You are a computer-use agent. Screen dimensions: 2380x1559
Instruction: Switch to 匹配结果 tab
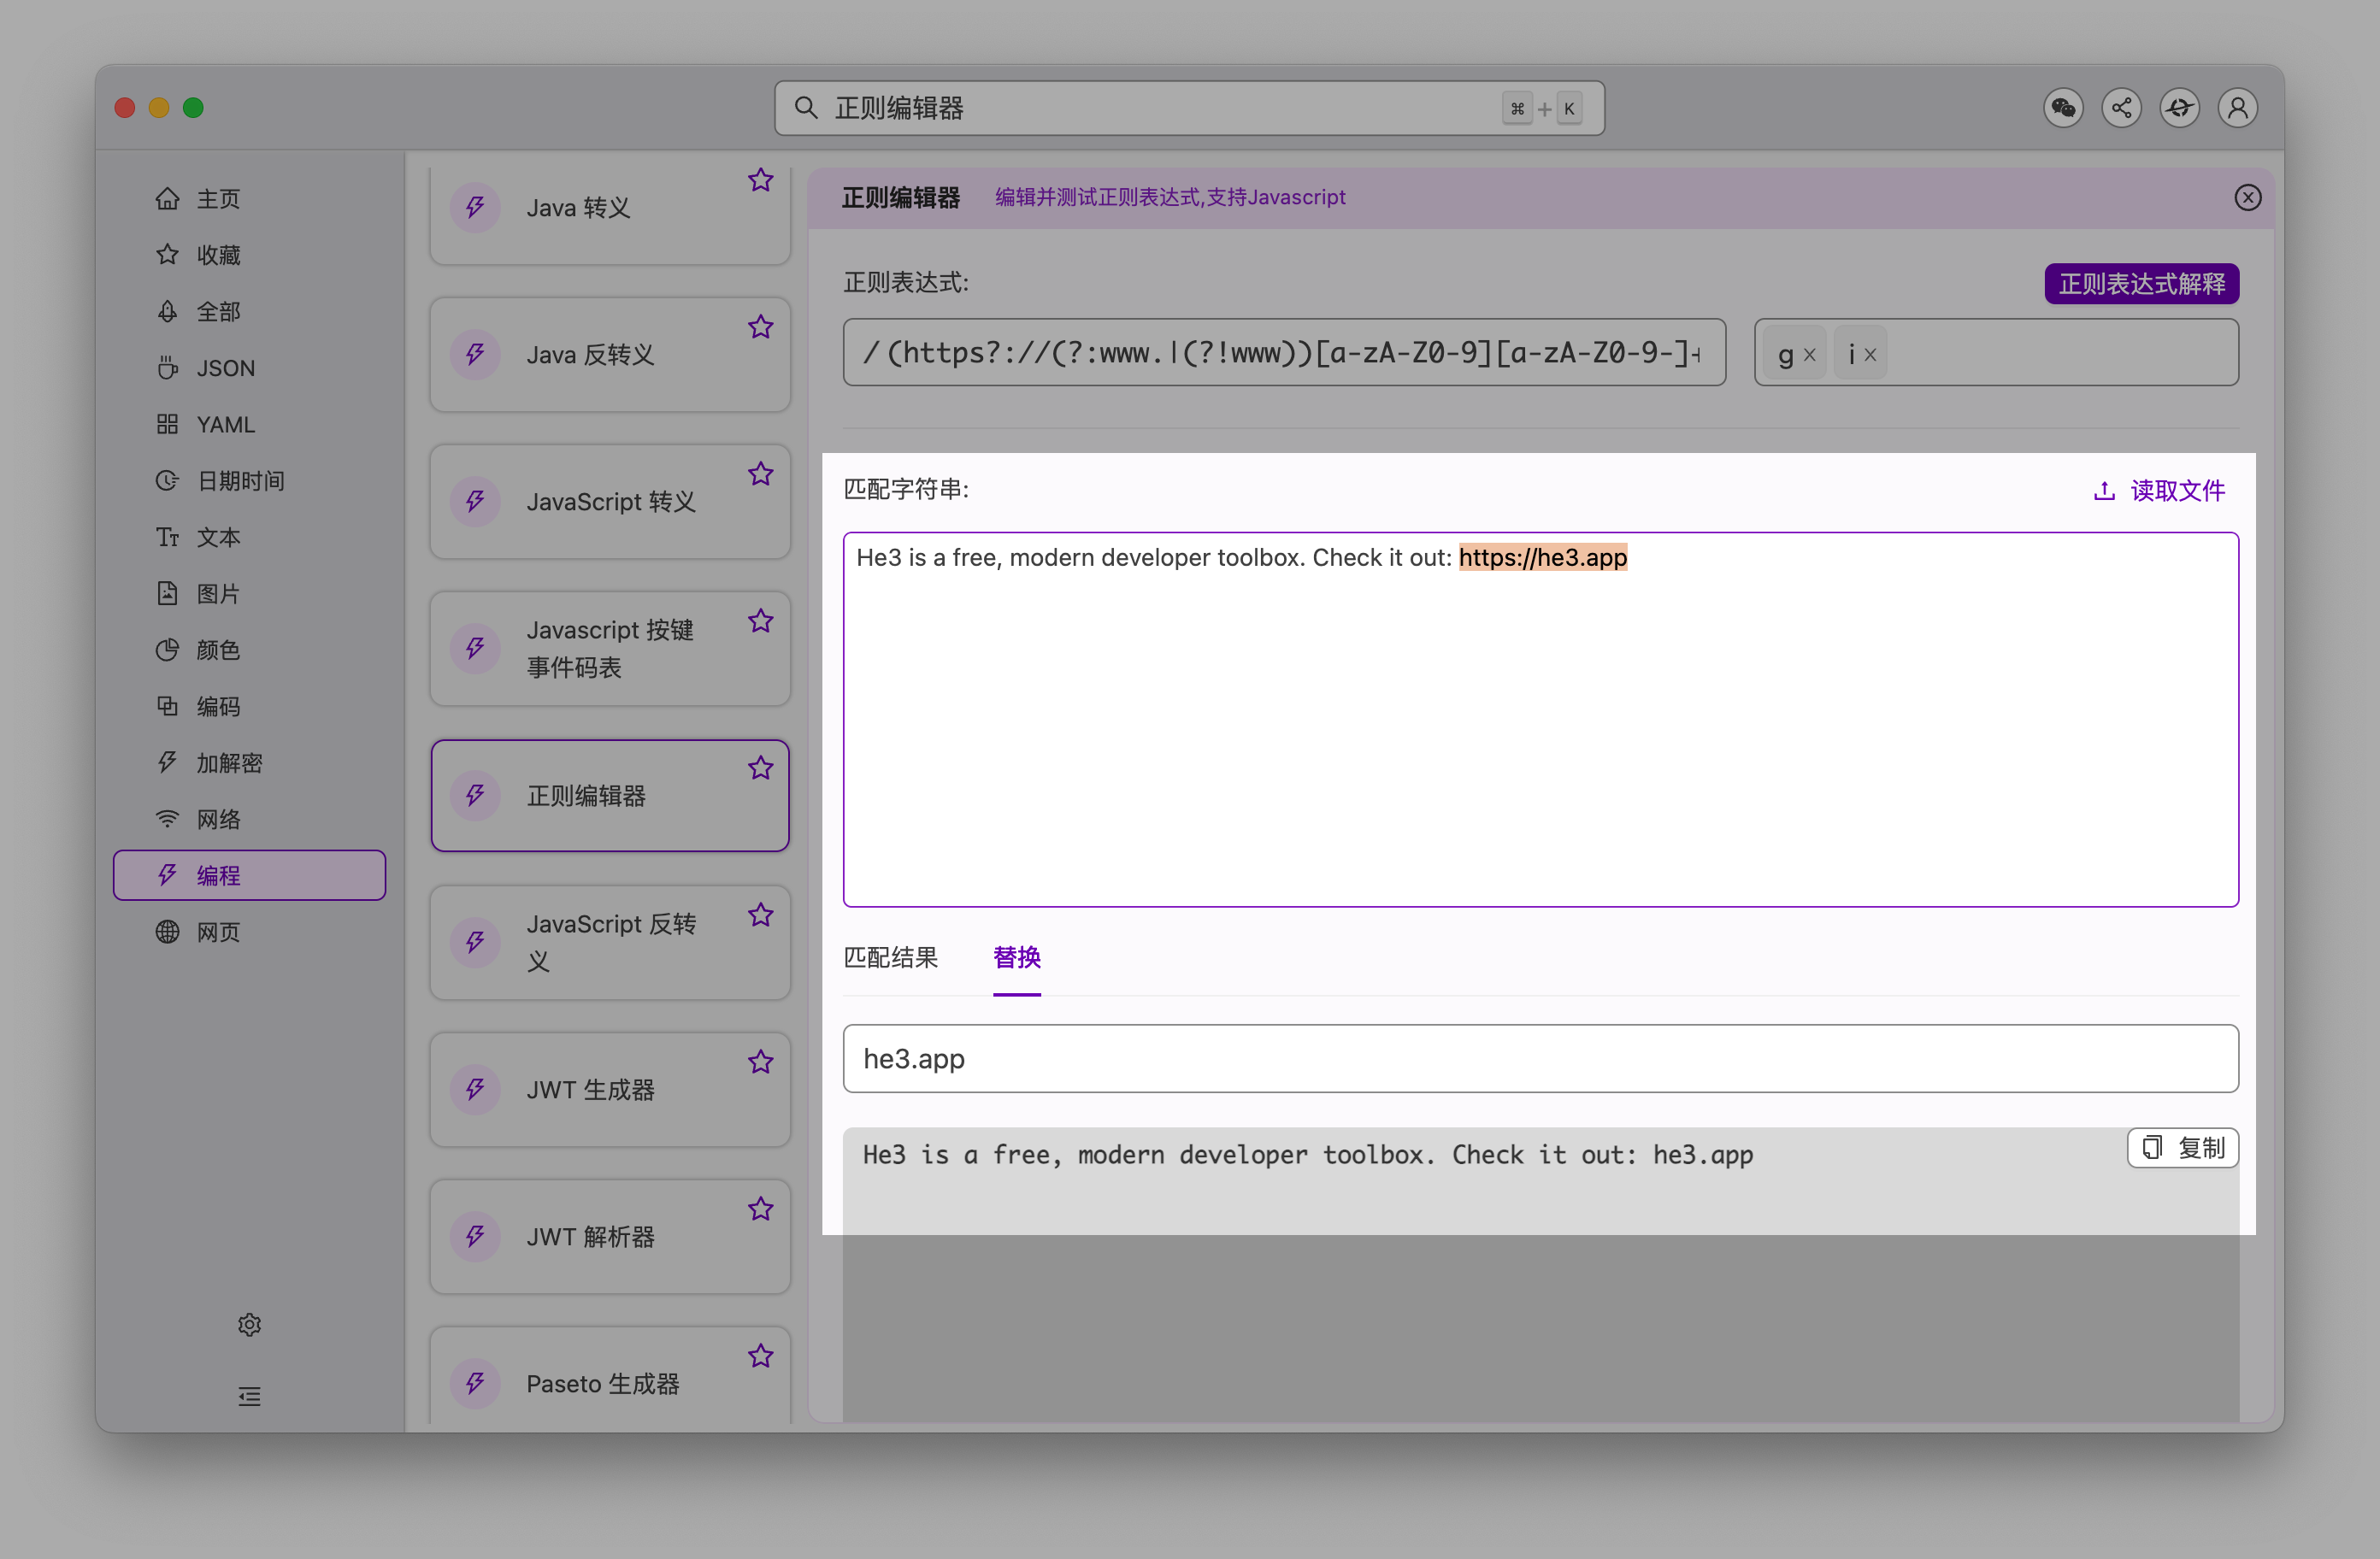pos(890,958)
